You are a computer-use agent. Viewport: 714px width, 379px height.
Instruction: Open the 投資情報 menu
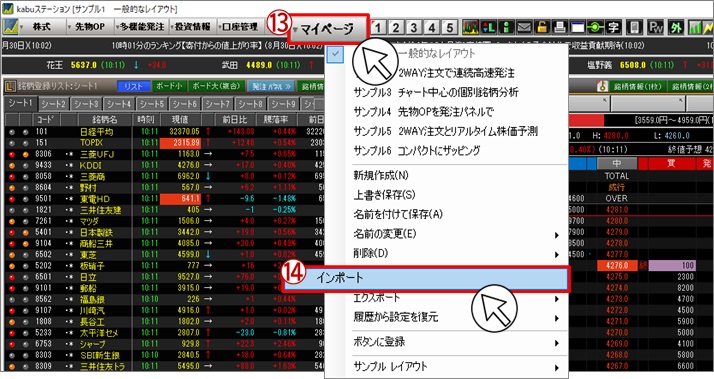point(192,27)
